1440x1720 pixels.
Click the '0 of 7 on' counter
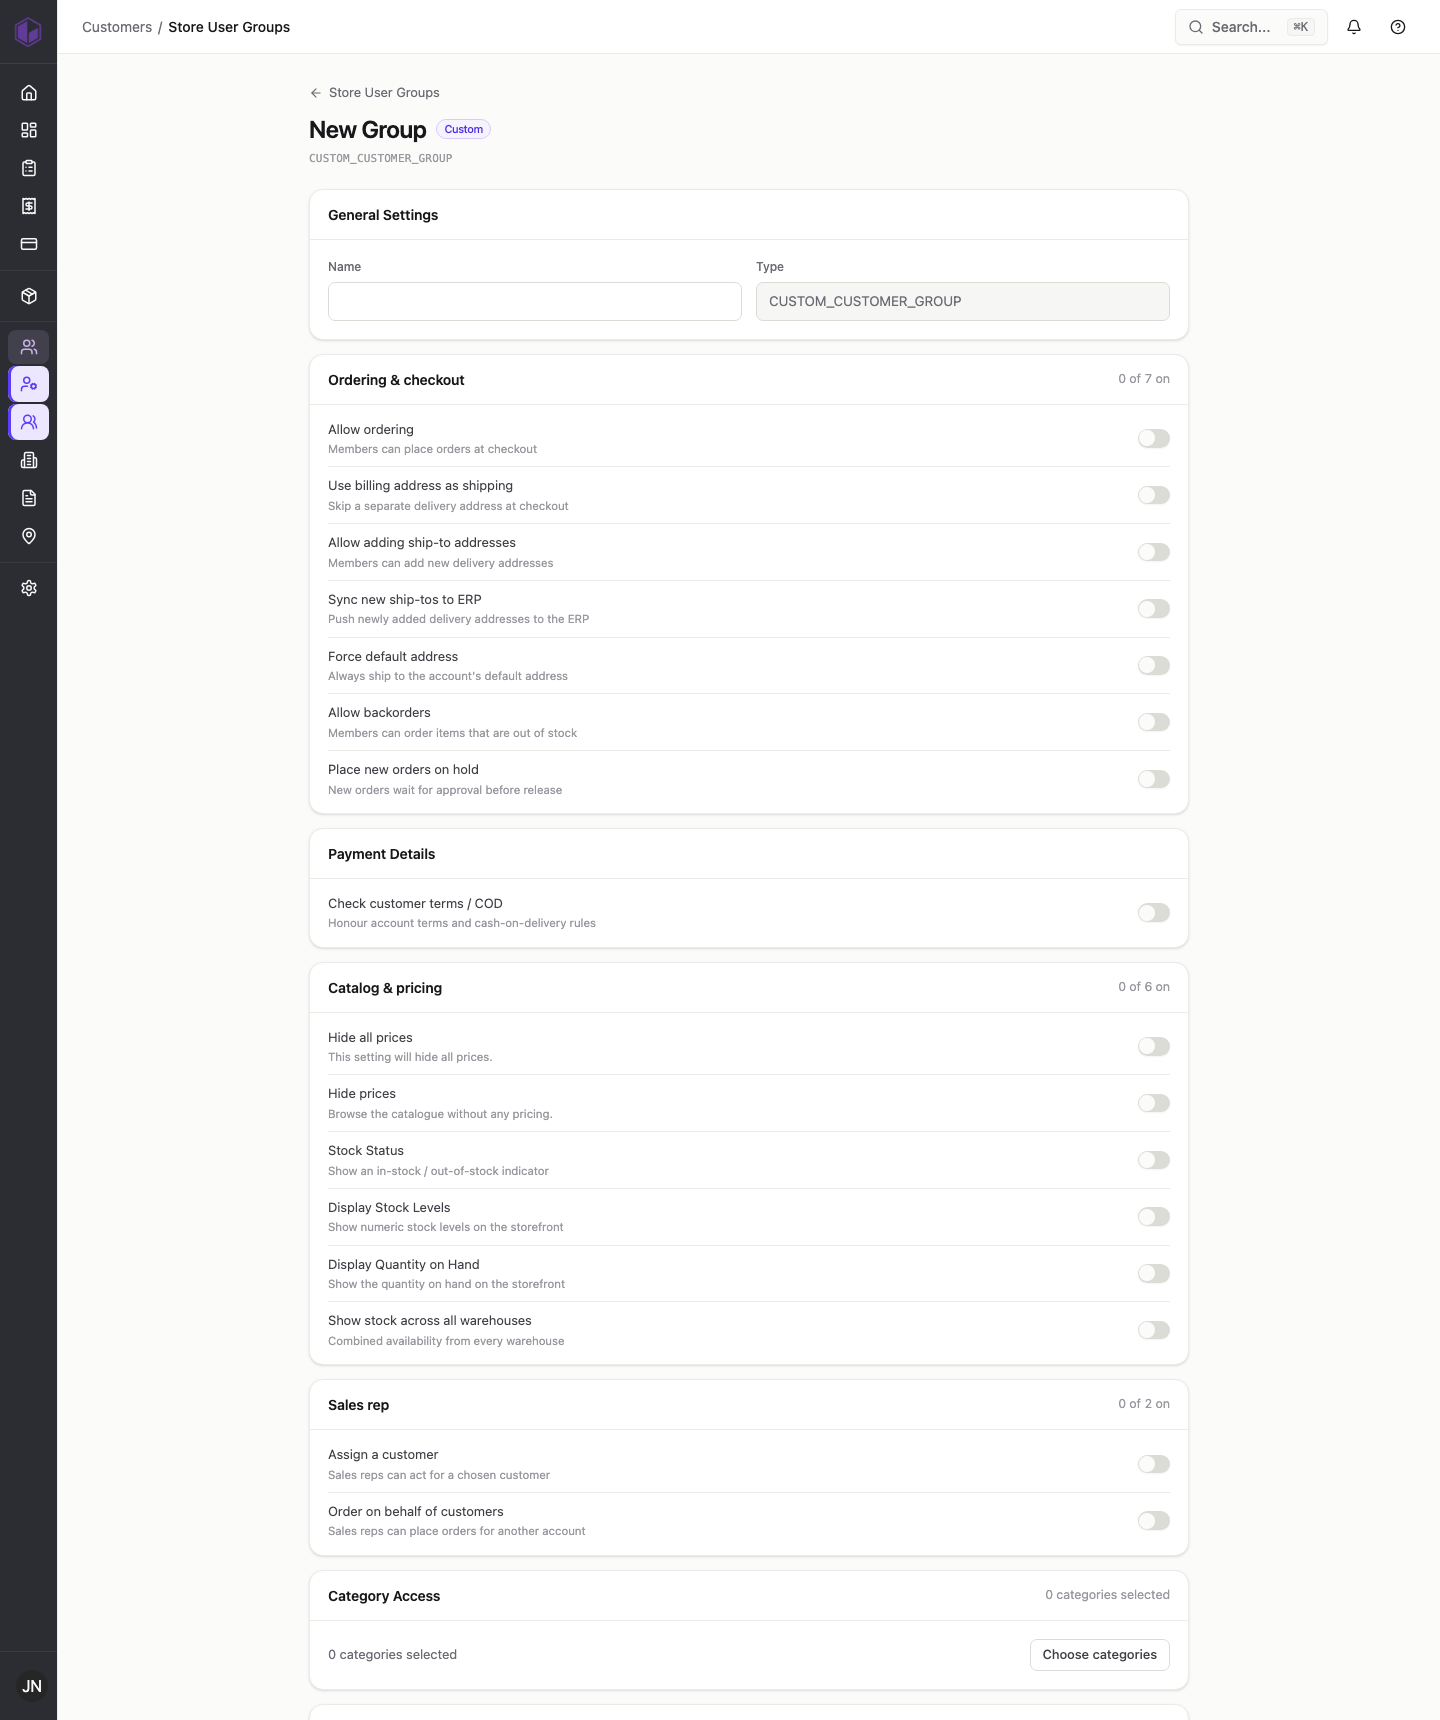coord(1144,379)
